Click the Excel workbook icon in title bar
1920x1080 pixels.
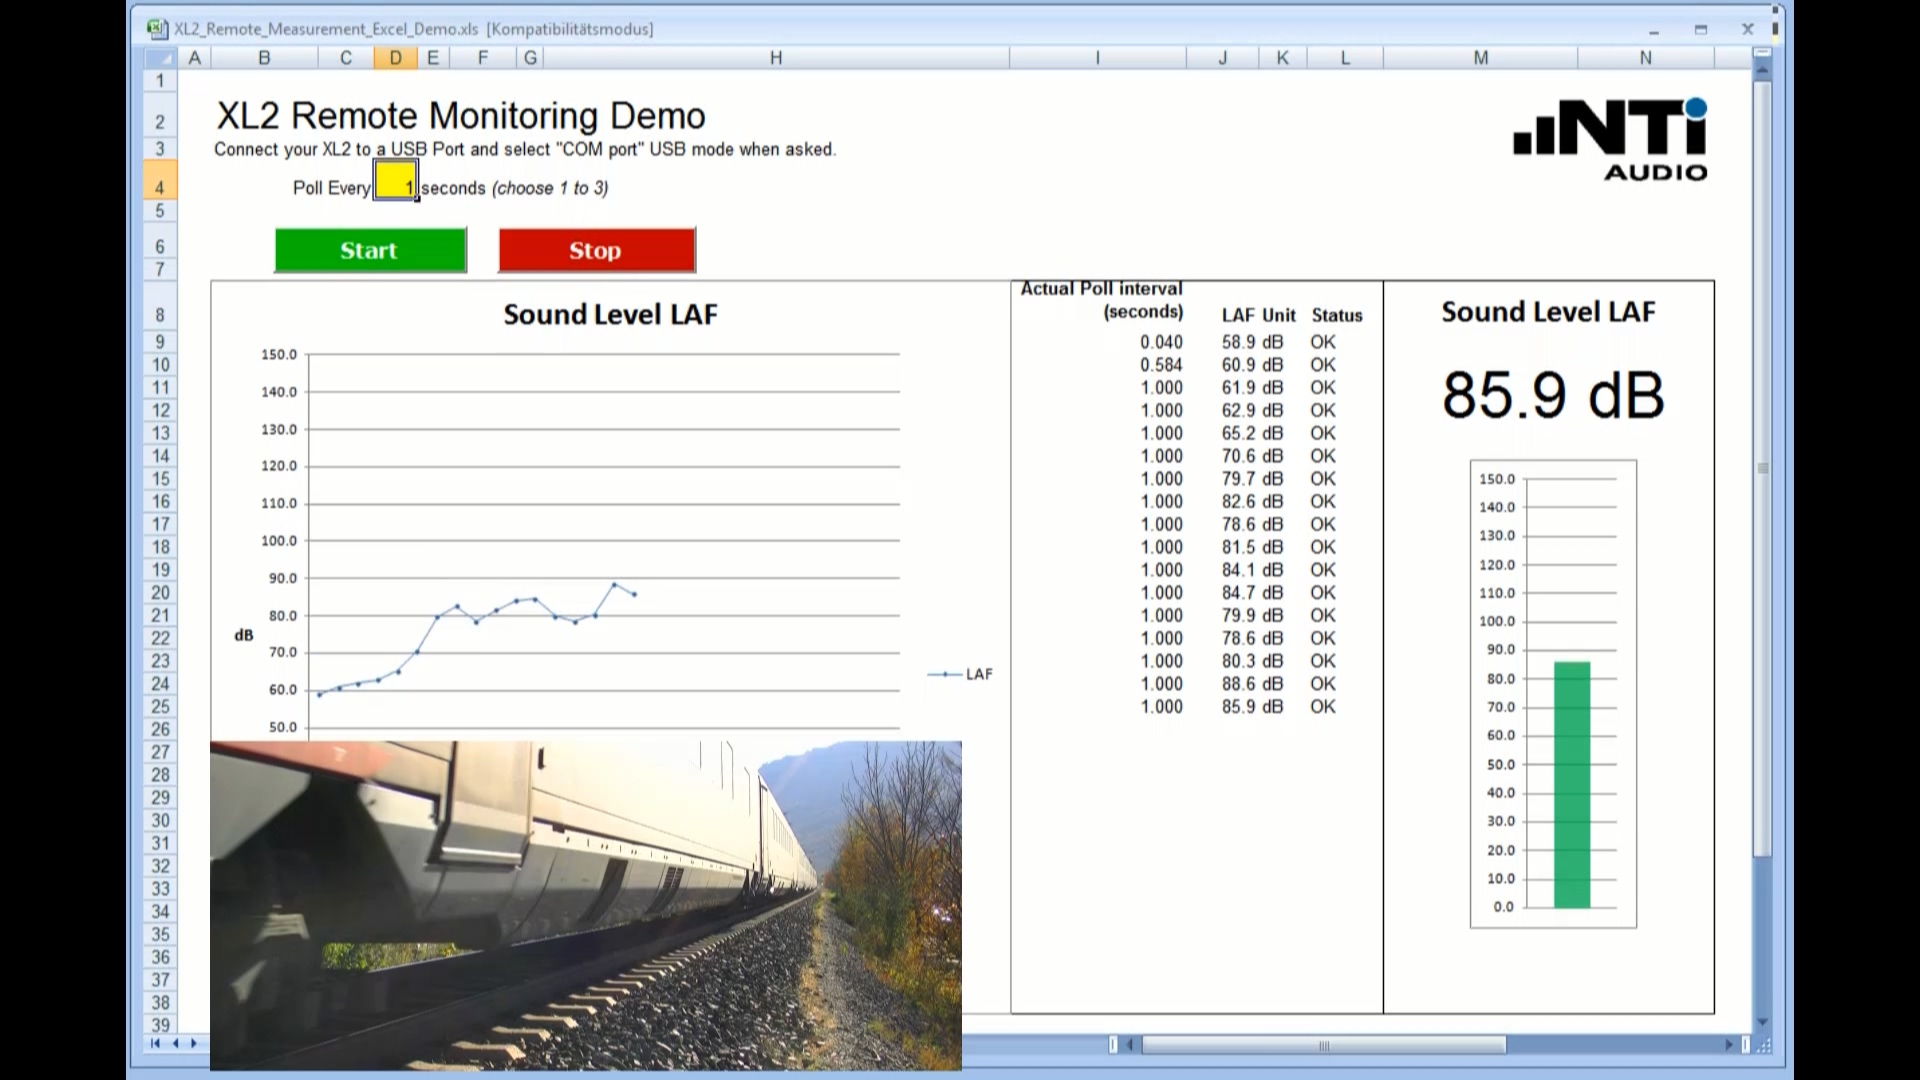[x=157, y=29]
